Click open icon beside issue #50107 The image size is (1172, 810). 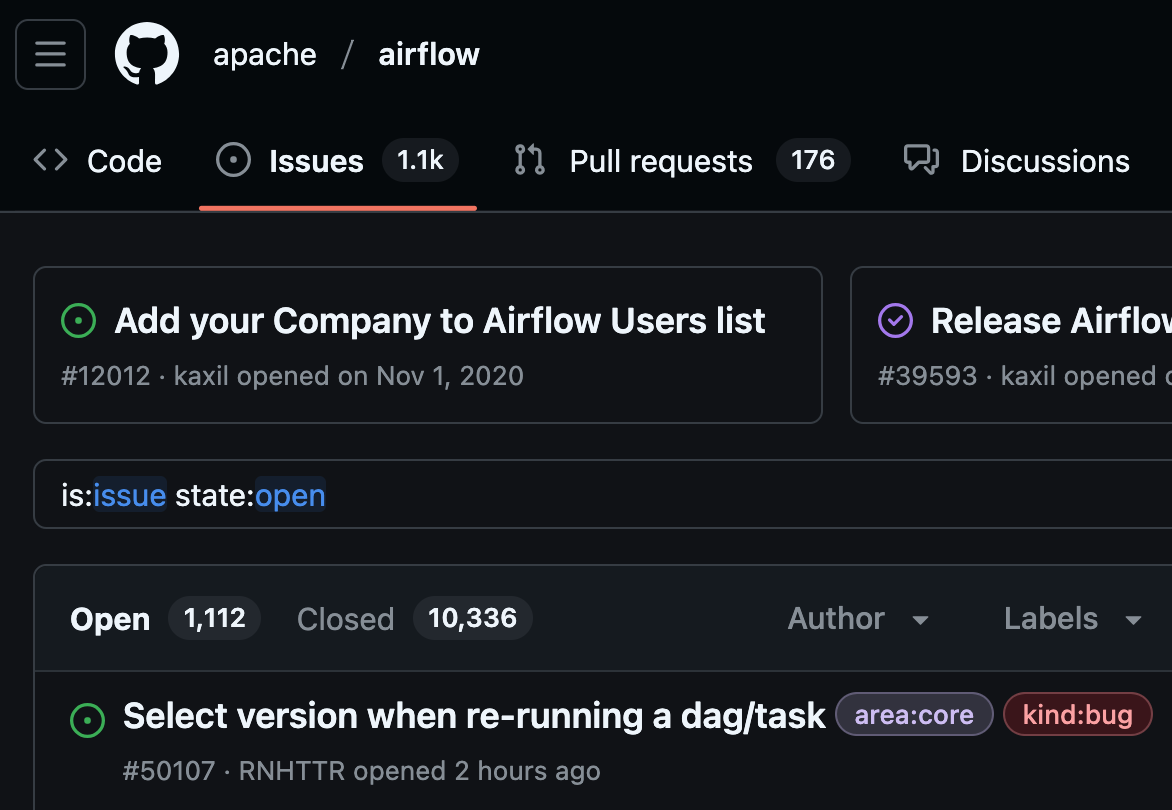coord(88,719)
